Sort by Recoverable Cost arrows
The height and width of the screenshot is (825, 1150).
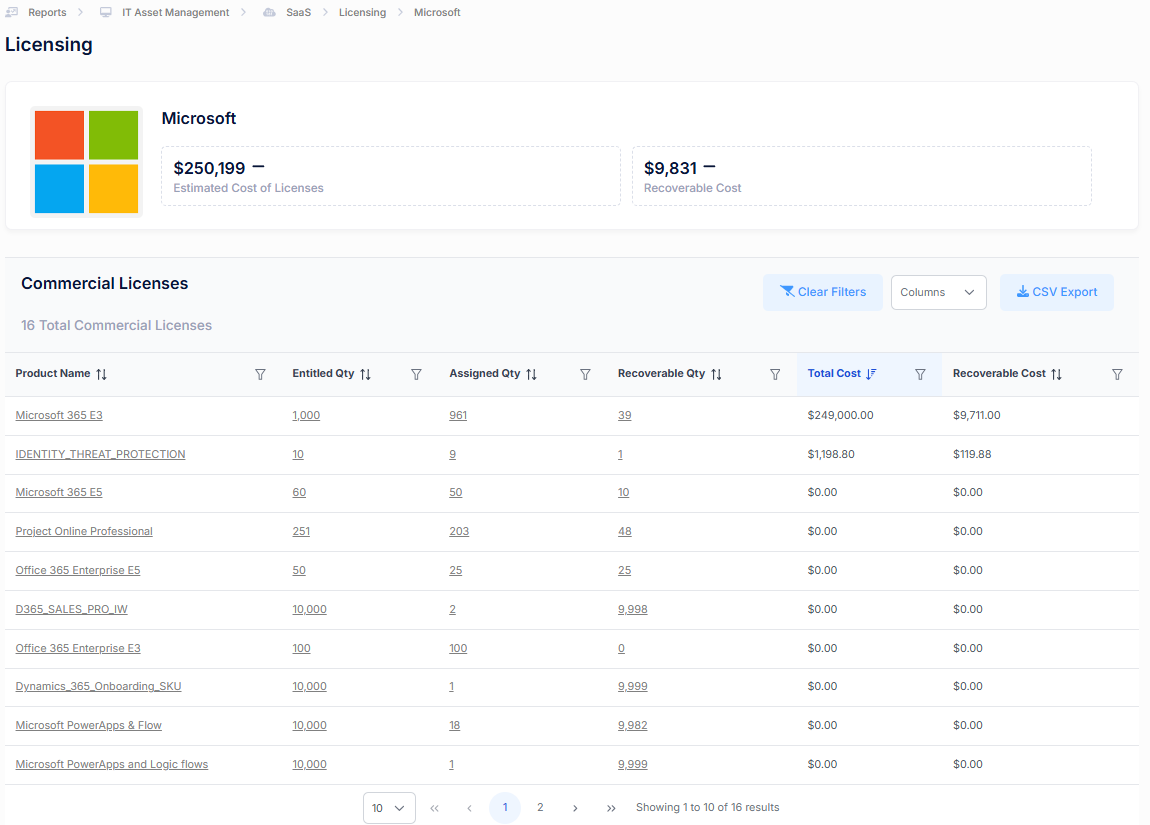(x=1056, y=374)
